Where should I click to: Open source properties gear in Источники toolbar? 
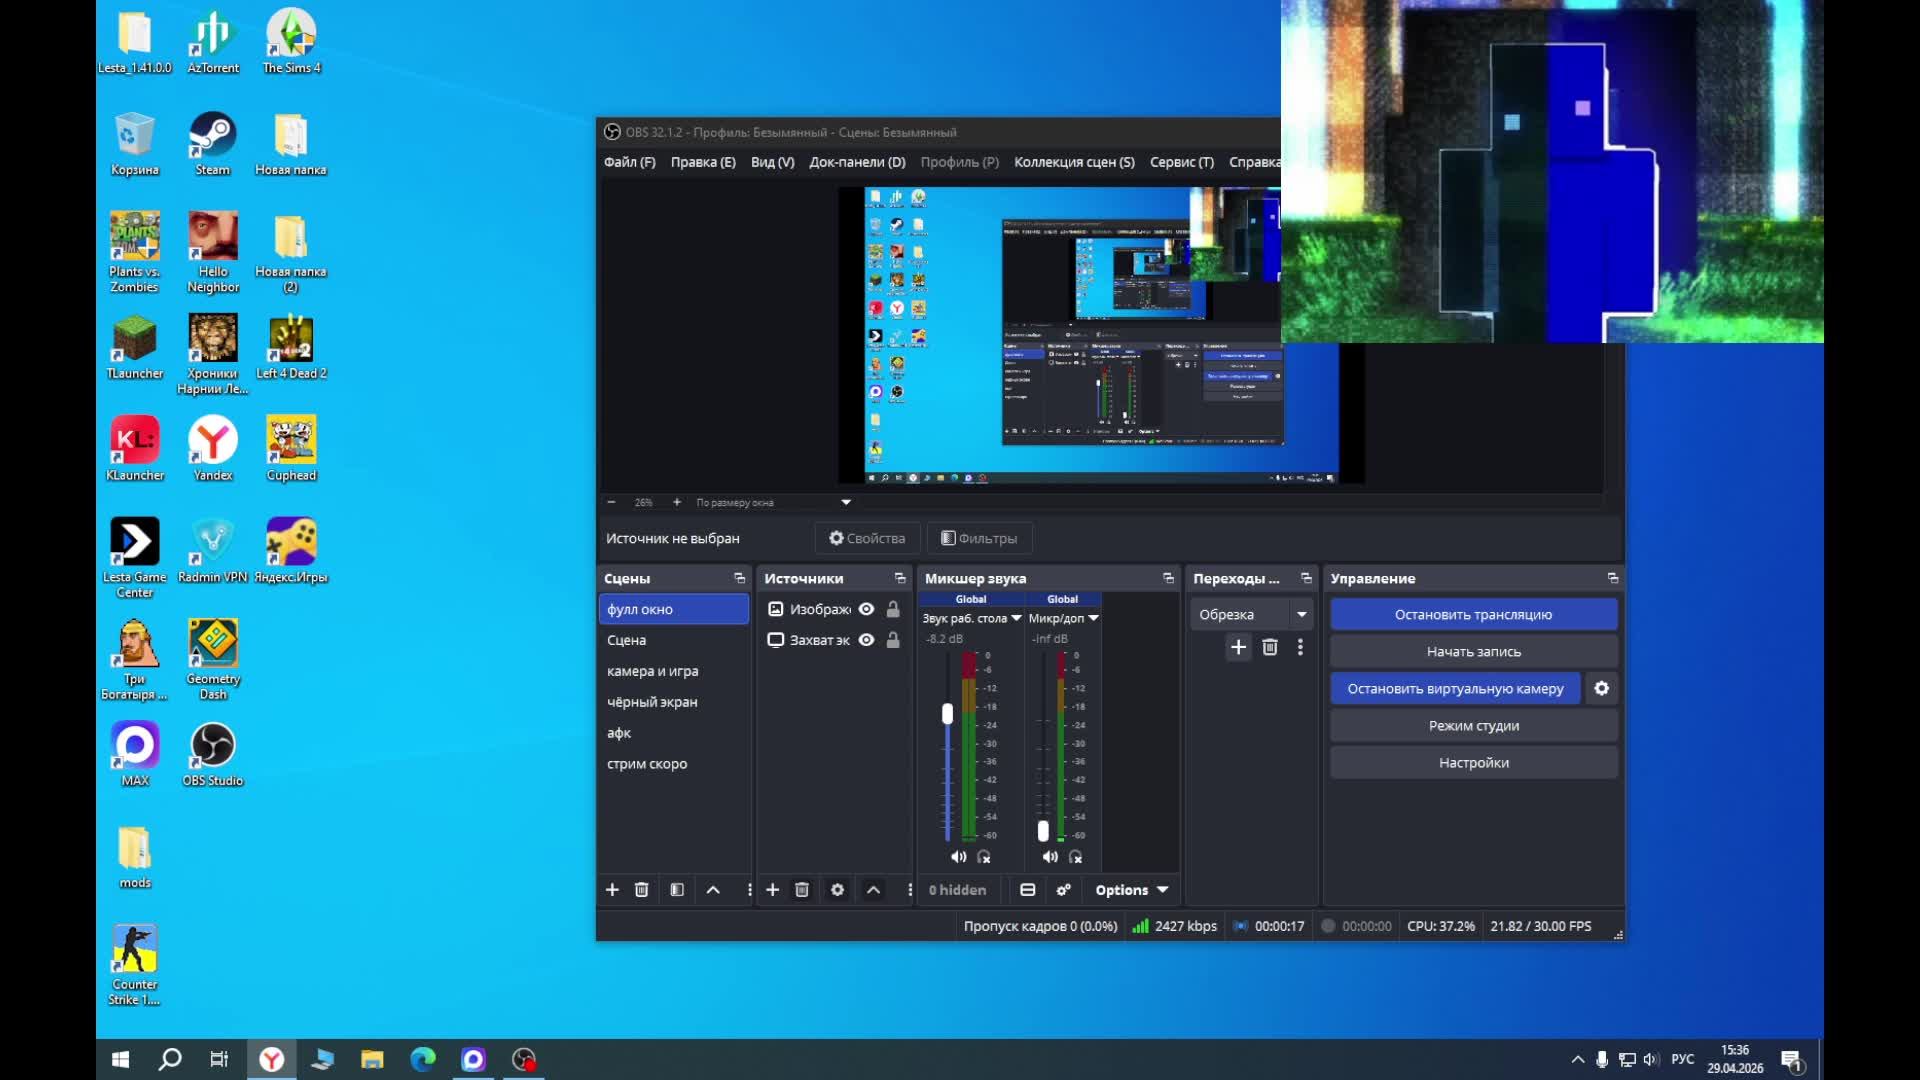pos(838,890)
